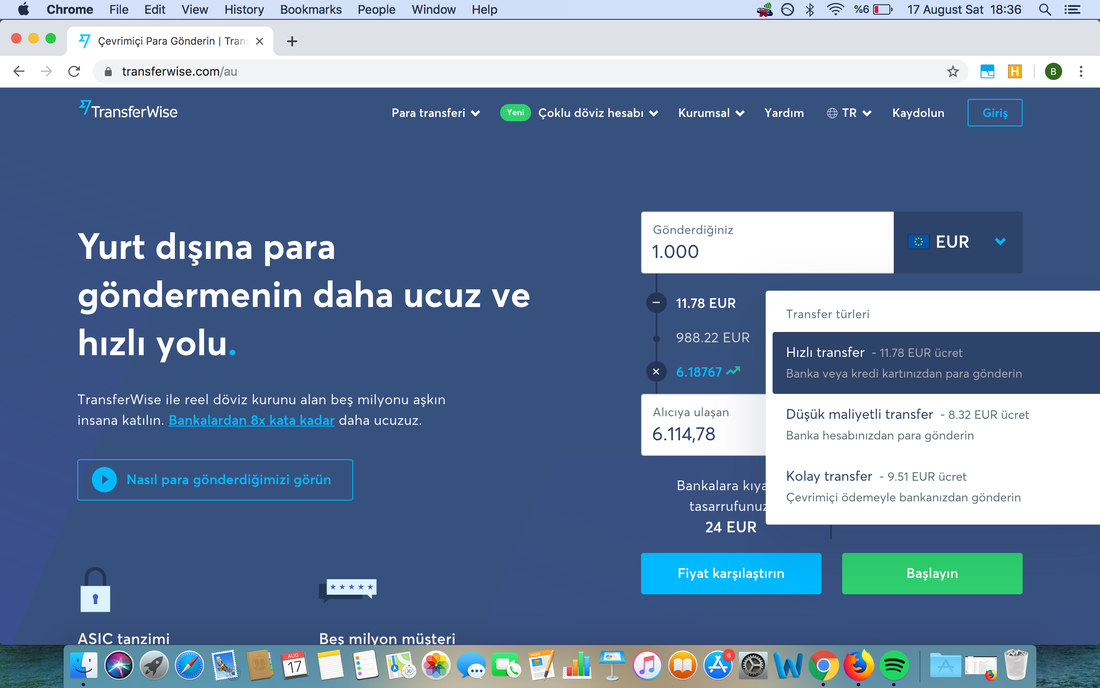
Task: Open Calendar in the dock
Action: pos(295,665)
